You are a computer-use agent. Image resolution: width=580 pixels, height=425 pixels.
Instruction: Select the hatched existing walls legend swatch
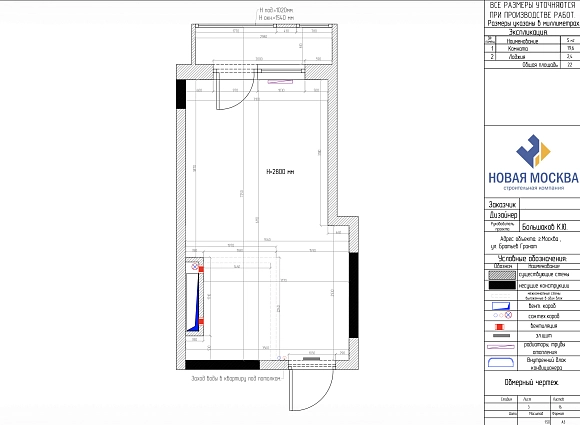(502, 275)
